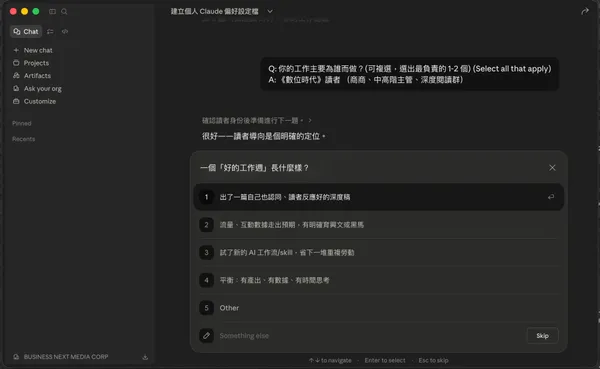
Task: Start a New chat
Action: coord(38,50)
